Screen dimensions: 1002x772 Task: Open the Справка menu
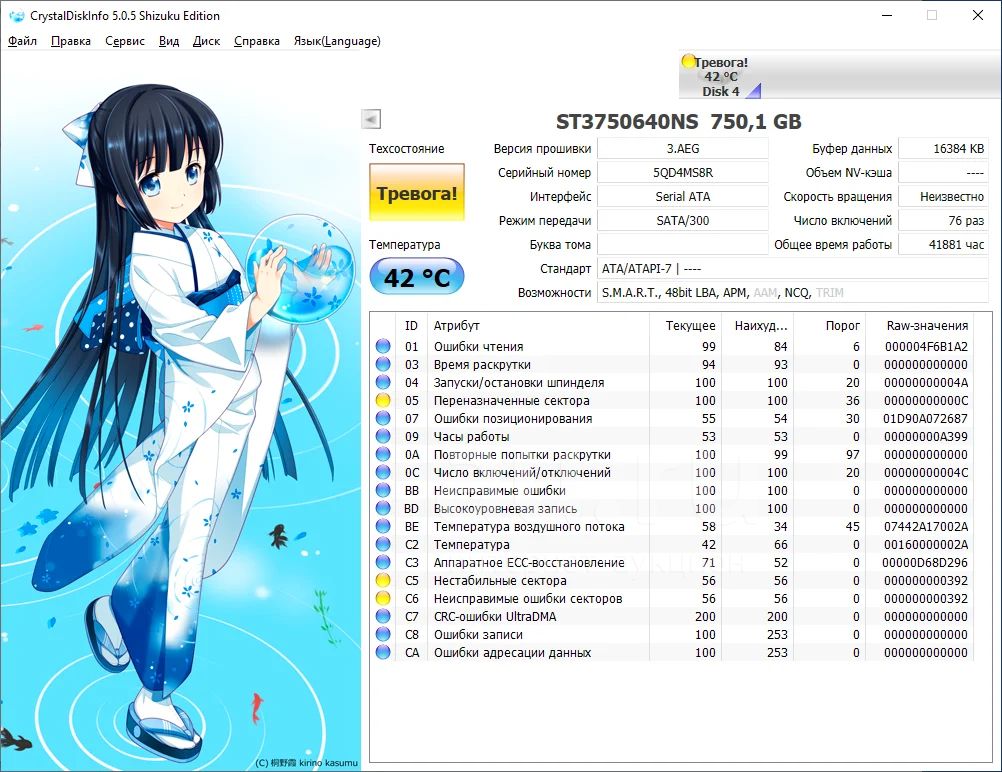point(257,41)
